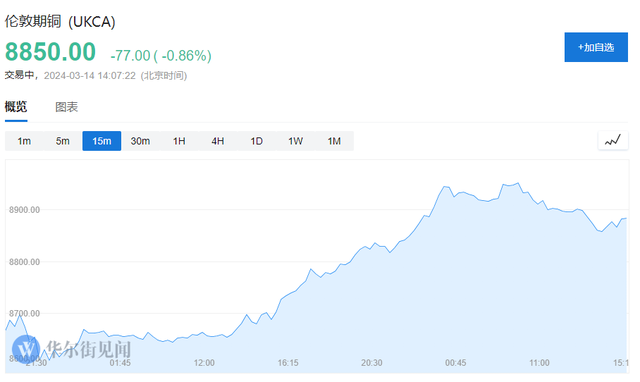Switch chart to 1D interval
The image size is (640, 382).
pos(257,141)
